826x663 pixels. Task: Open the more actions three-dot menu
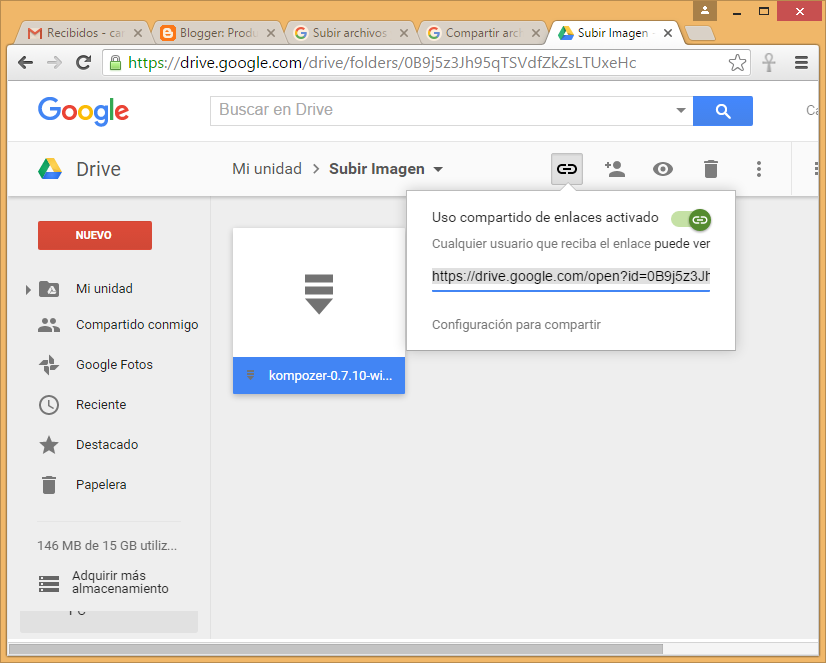coord(759,169)
